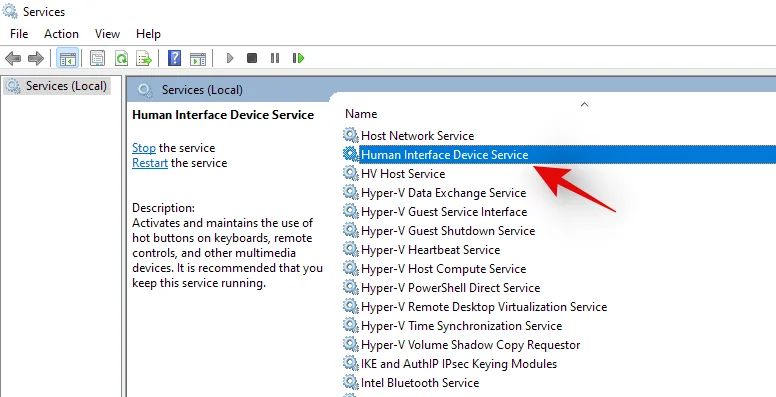
Task: Click gear icon beside Hyper-V Volume Shadow Copy
Action: pos(350,344)
